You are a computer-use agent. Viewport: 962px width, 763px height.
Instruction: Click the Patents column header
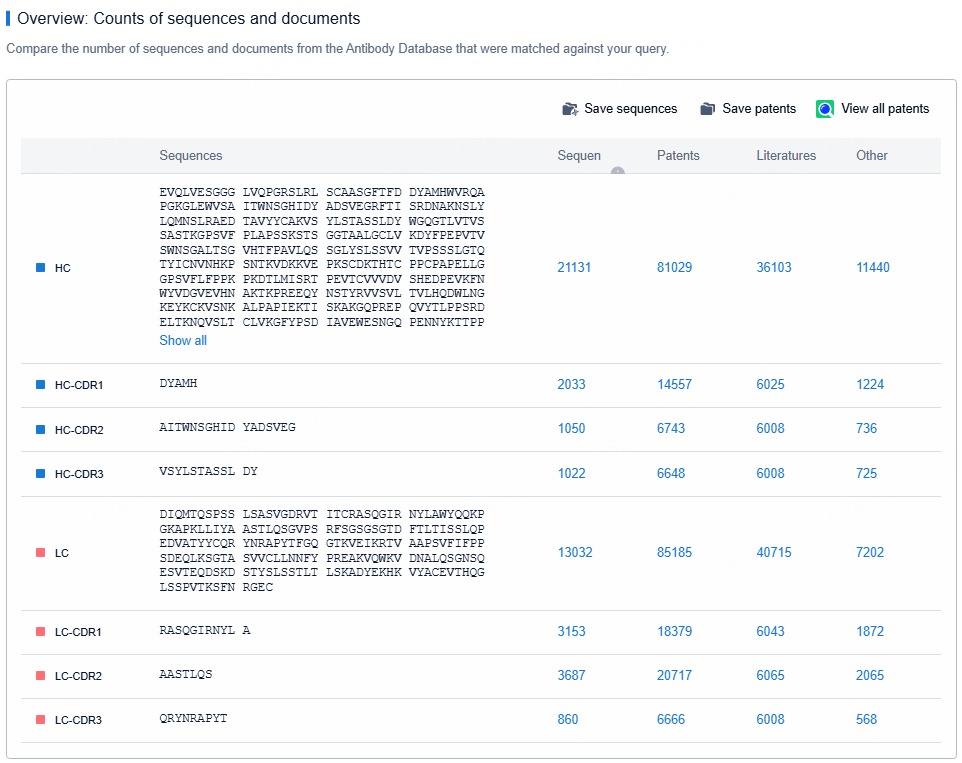click(678, 156)
